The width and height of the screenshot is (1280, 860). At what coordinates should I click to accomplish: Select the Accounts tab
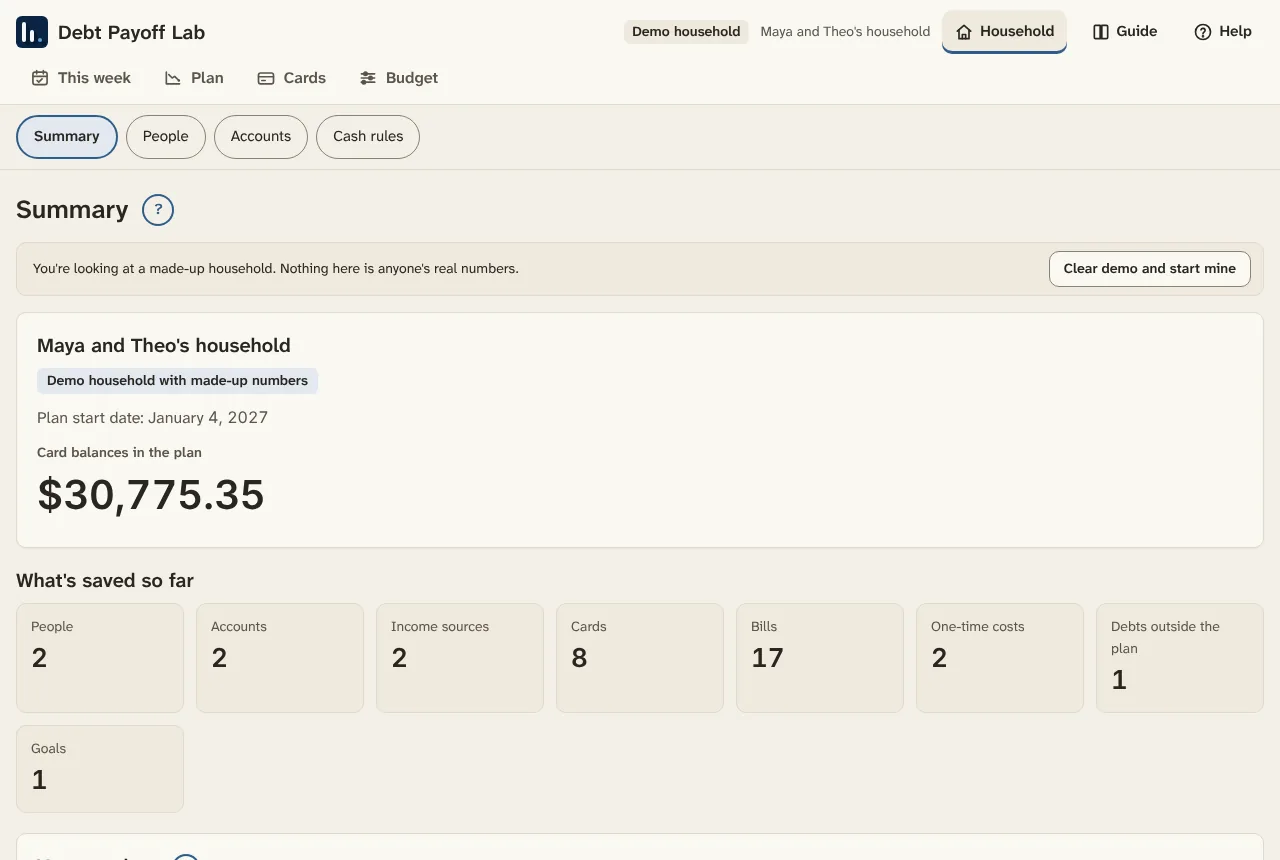click(x=261, y=137)
